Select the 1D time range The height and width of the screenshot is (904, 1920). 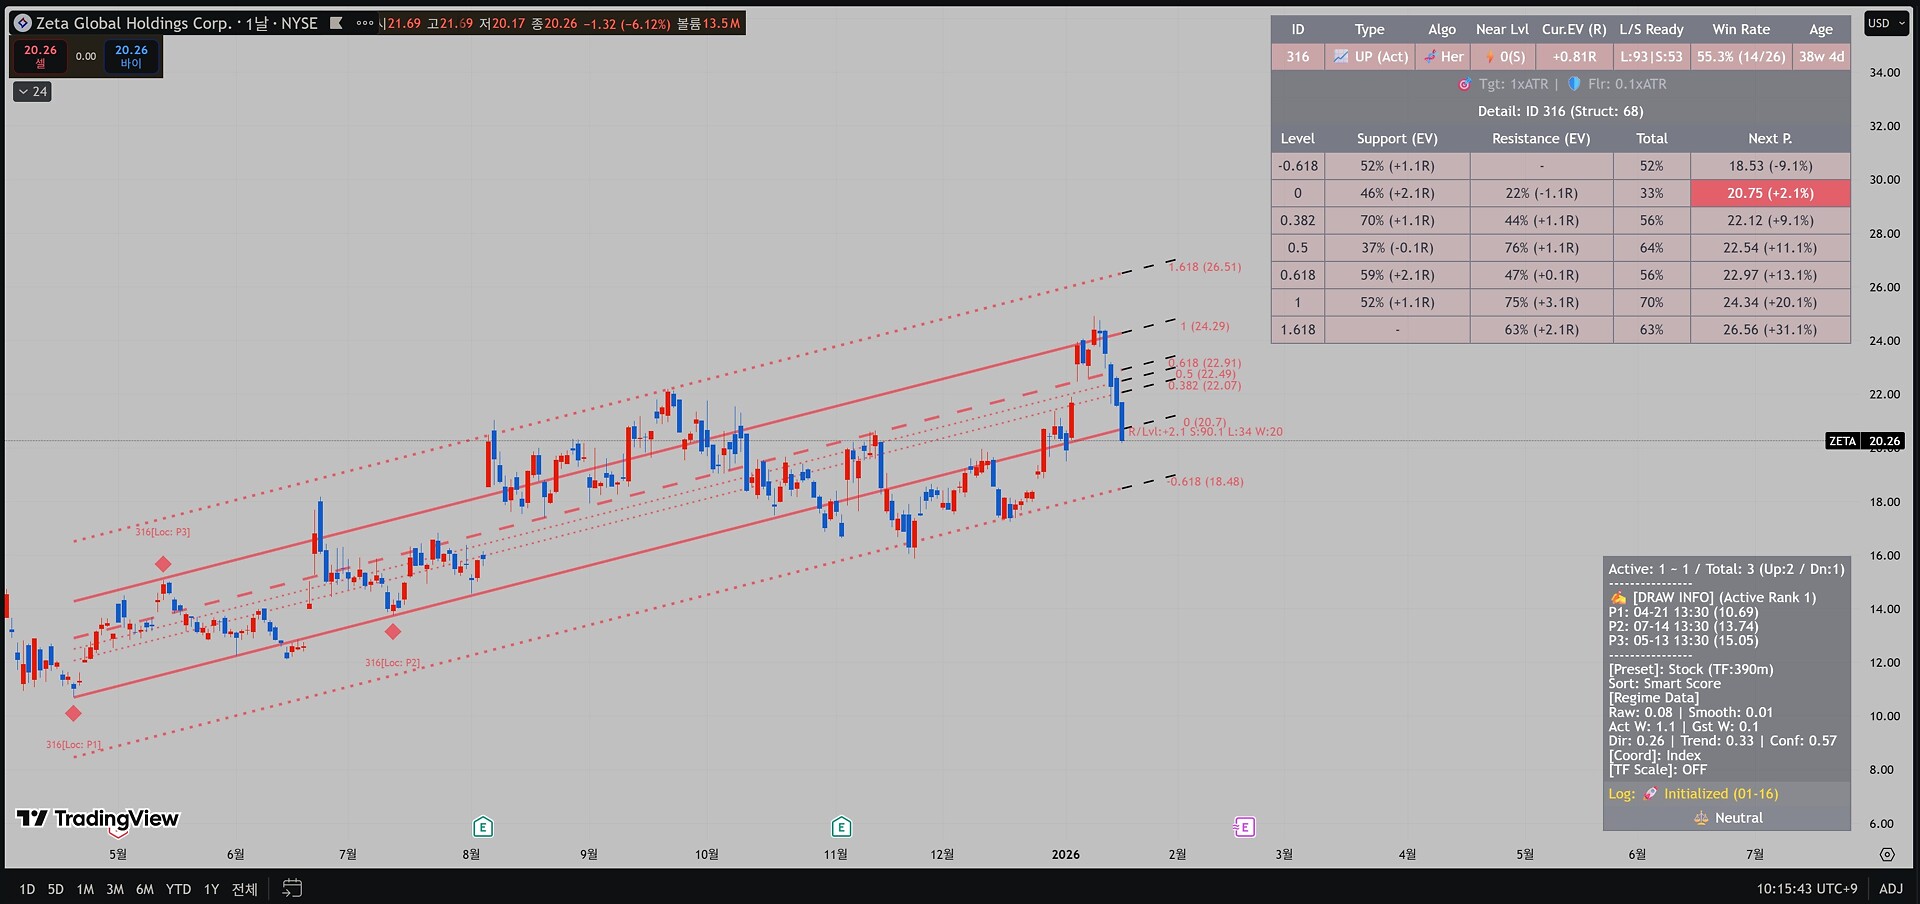(27, 889)
